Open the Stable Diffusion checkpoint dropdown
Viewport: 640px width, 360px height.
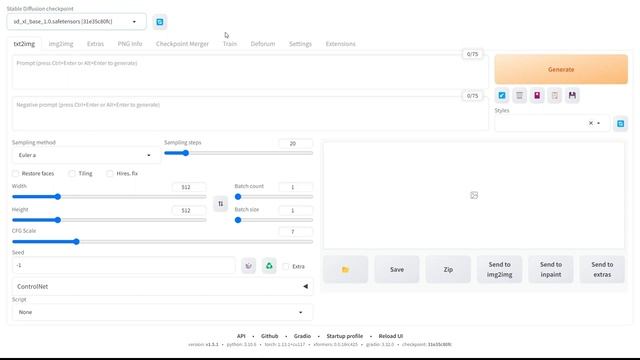pyautogui.click(x=76, y=22)
